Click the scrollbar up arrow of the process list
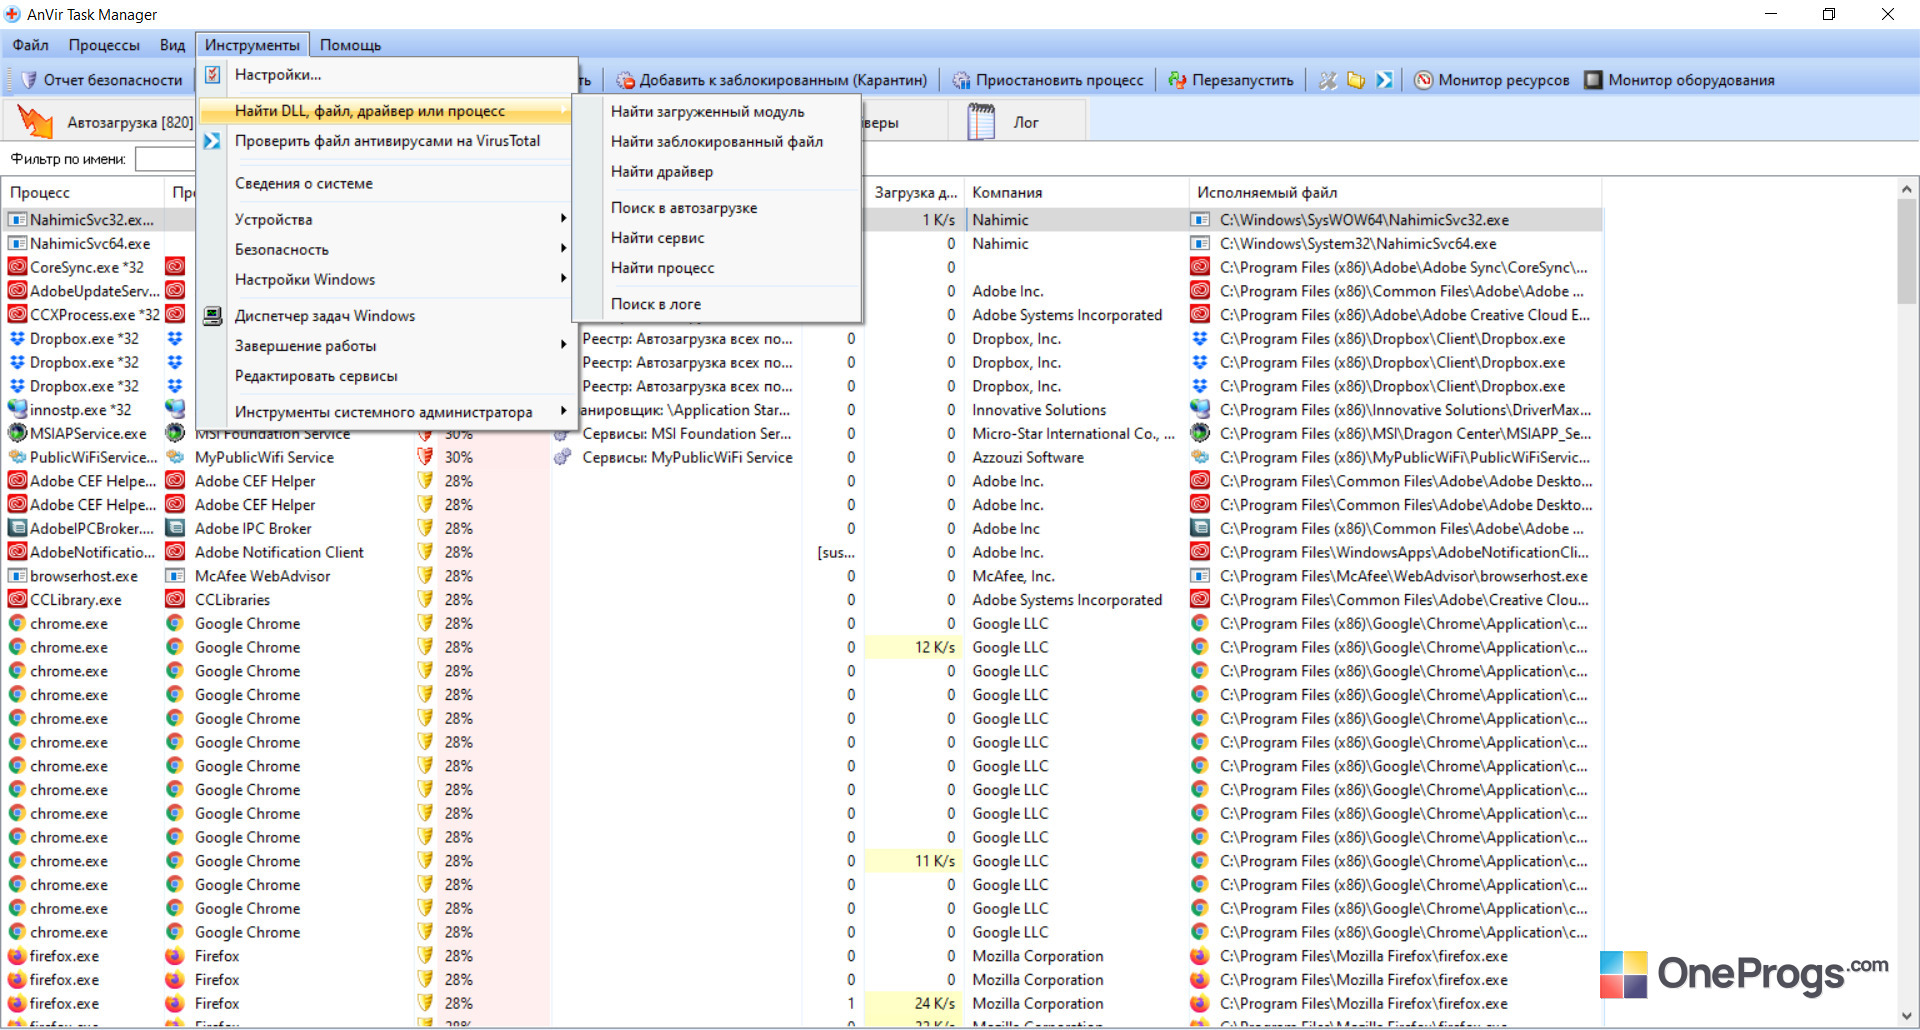 tap(1907, 189)
